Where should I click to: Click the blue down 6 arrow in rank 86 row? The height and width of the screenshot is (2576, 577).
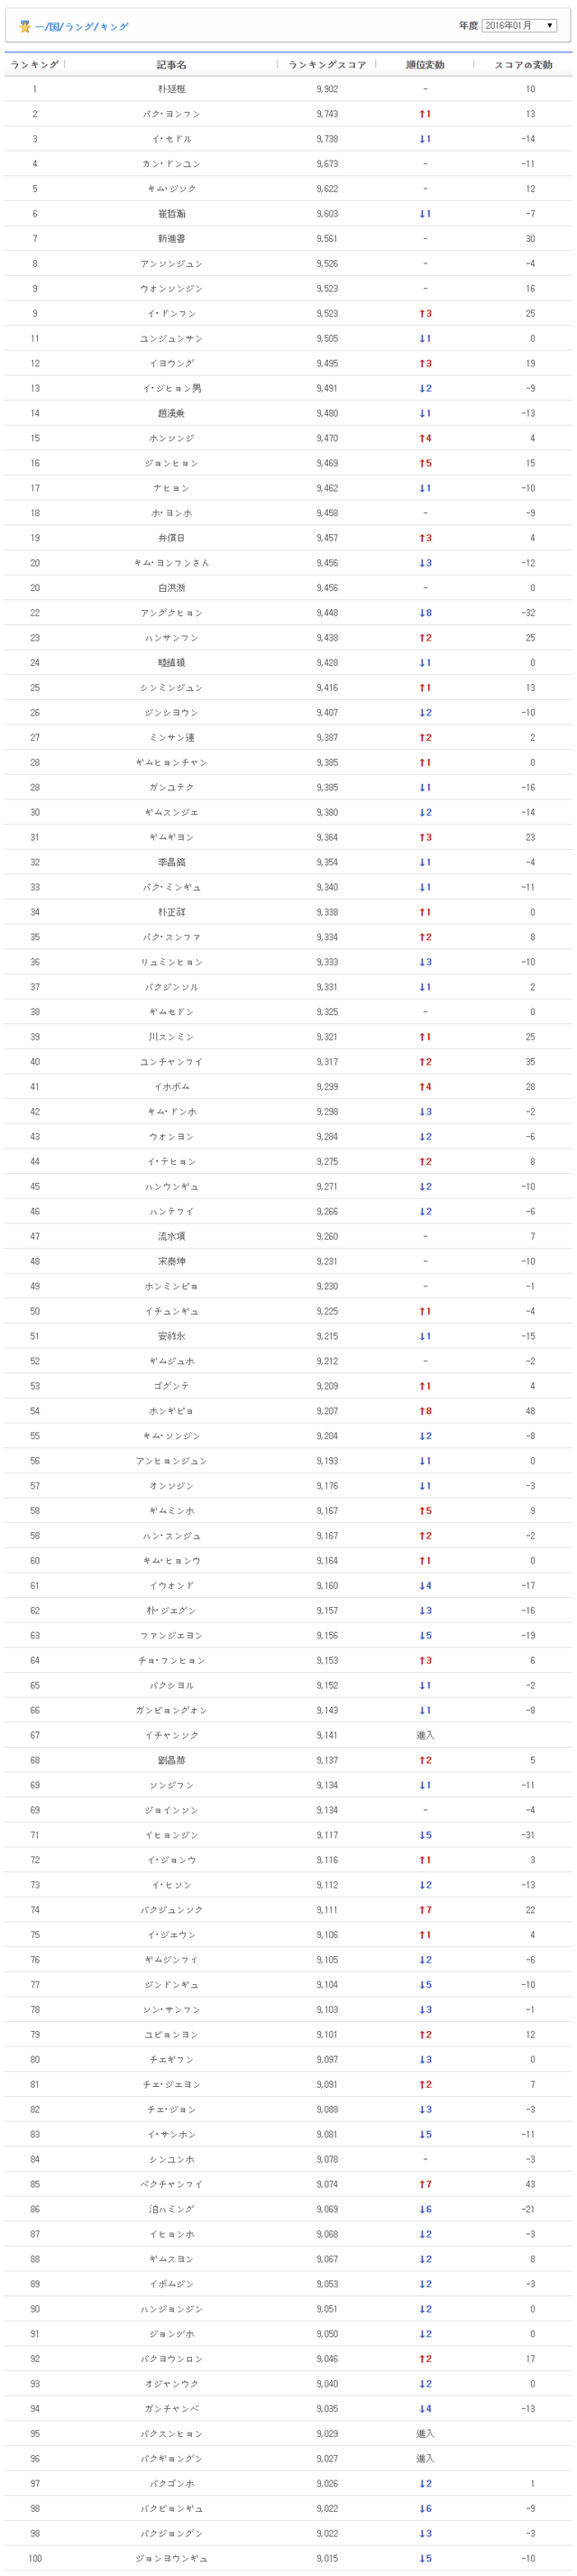pyautogui.click(x=425, y=2209)
